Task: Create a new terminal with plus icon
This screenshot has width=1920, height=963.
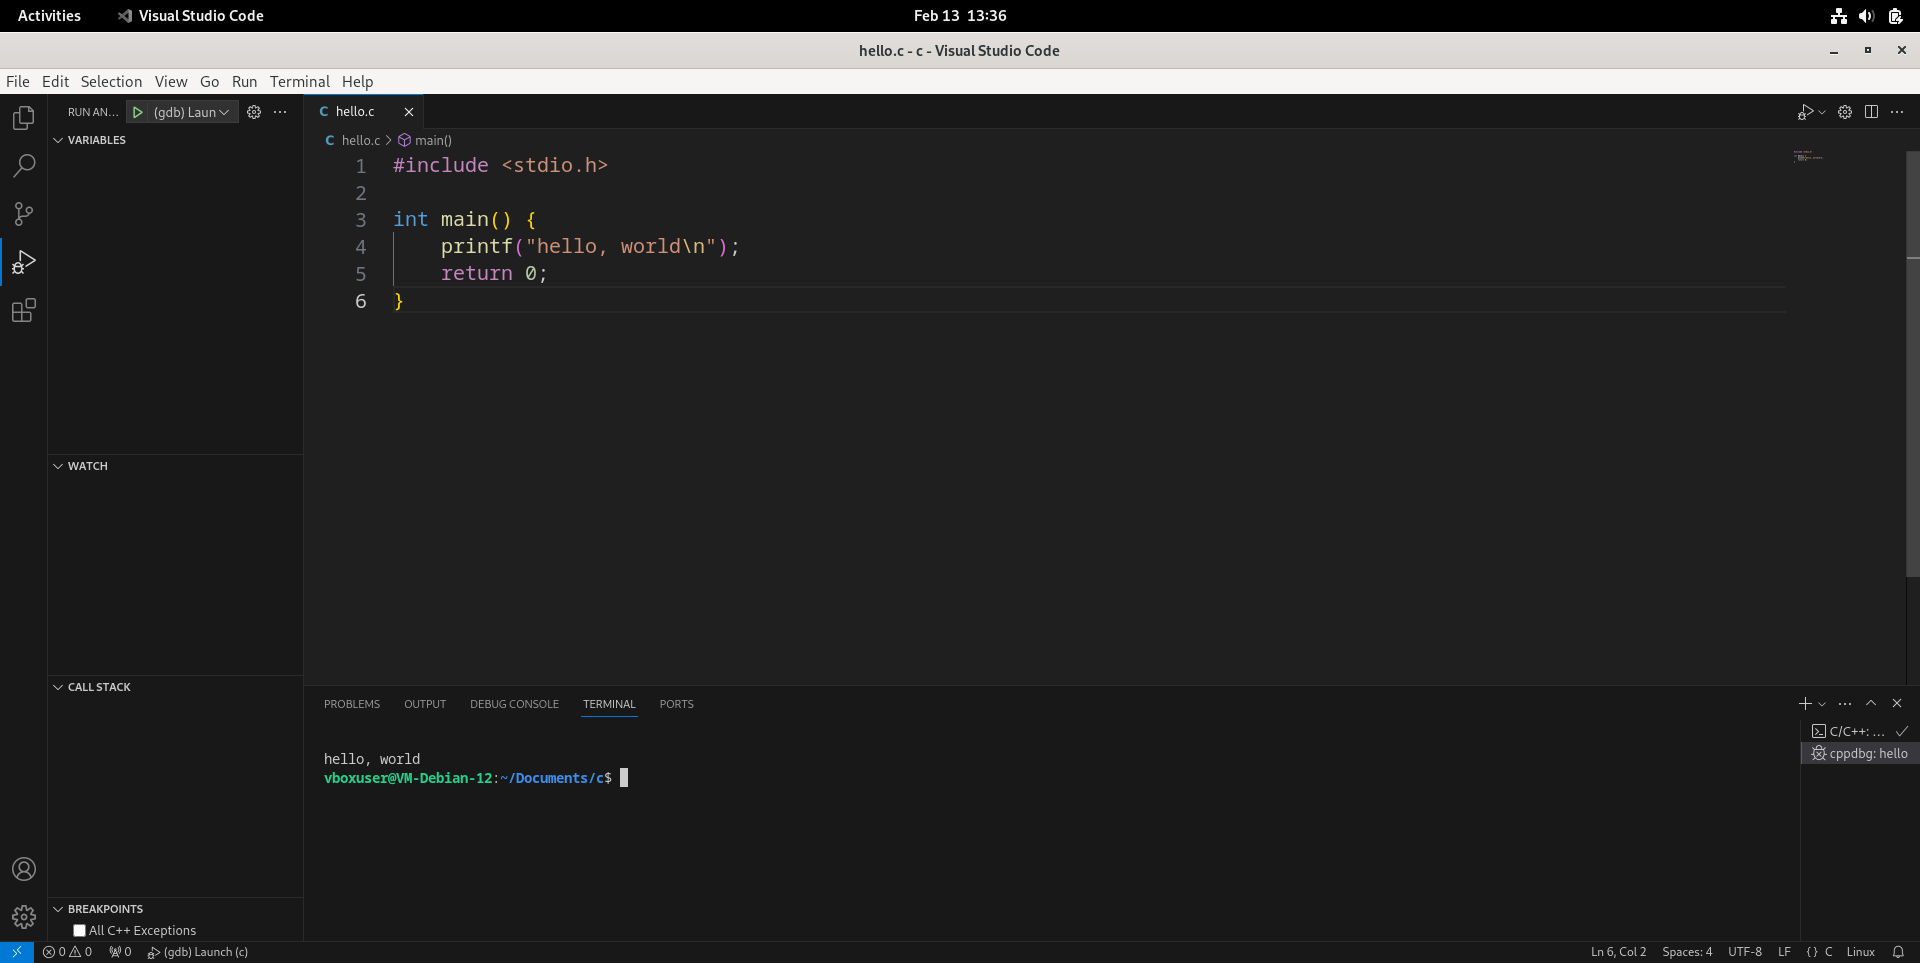Action: [x=1805, y=704]
